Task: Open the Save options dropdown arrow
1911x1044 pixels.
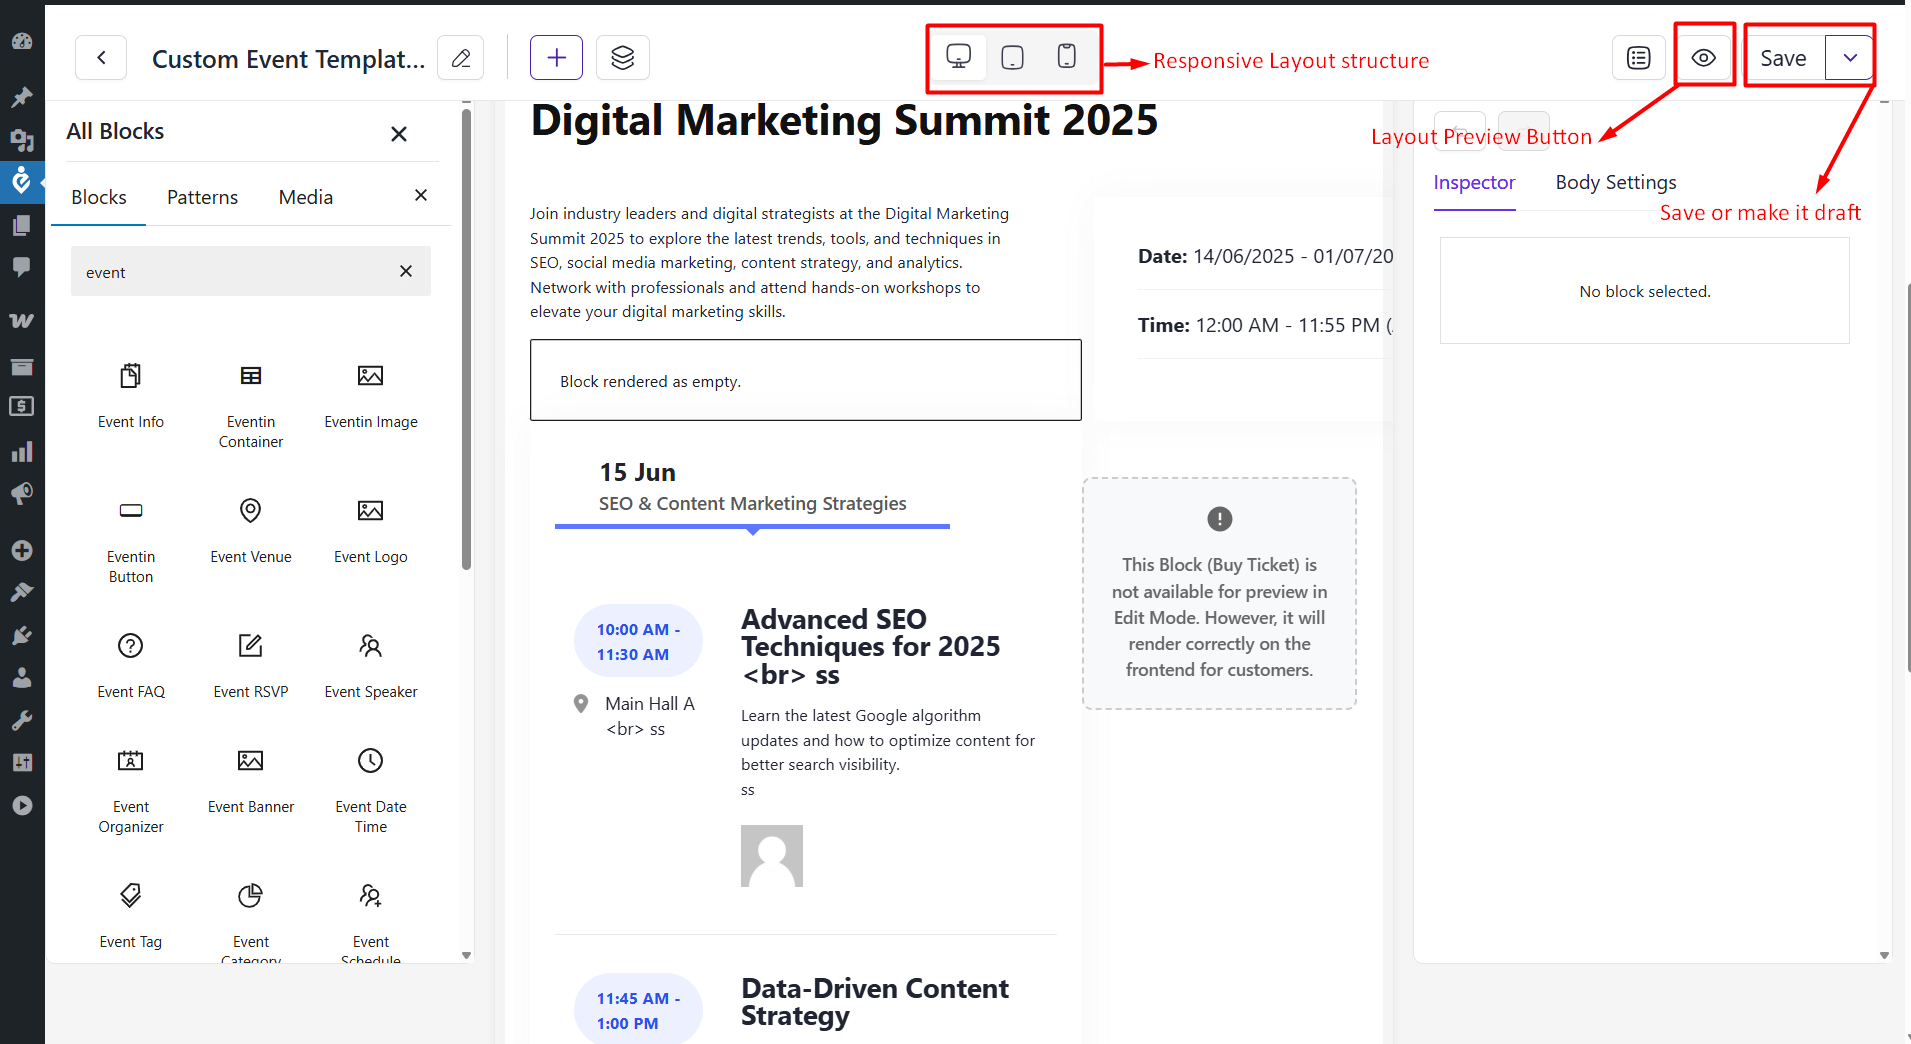Action: coord(1850,57)
